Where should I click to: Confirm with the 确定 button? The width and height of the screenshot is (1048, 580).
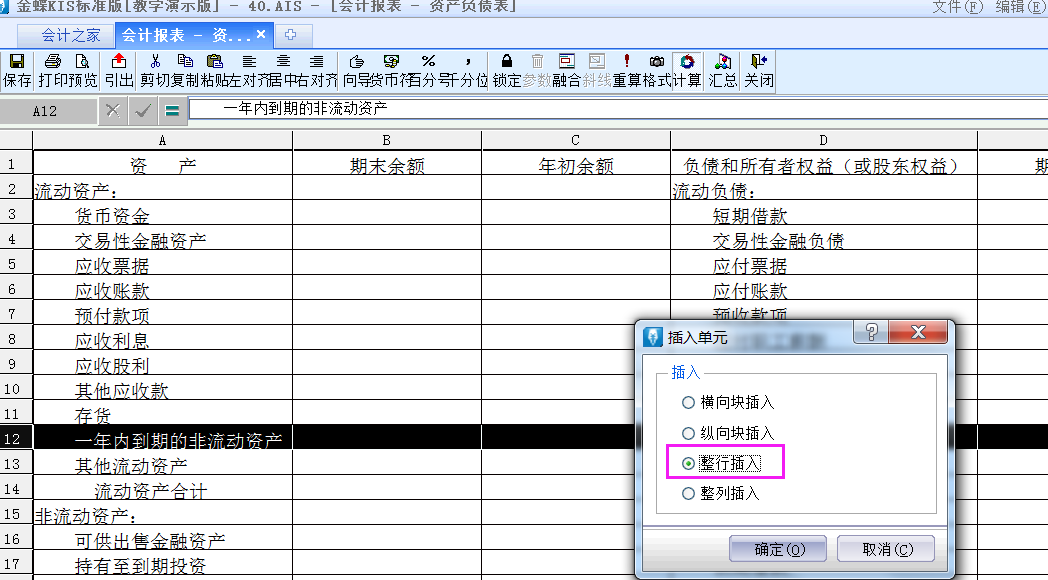point(777,548)
